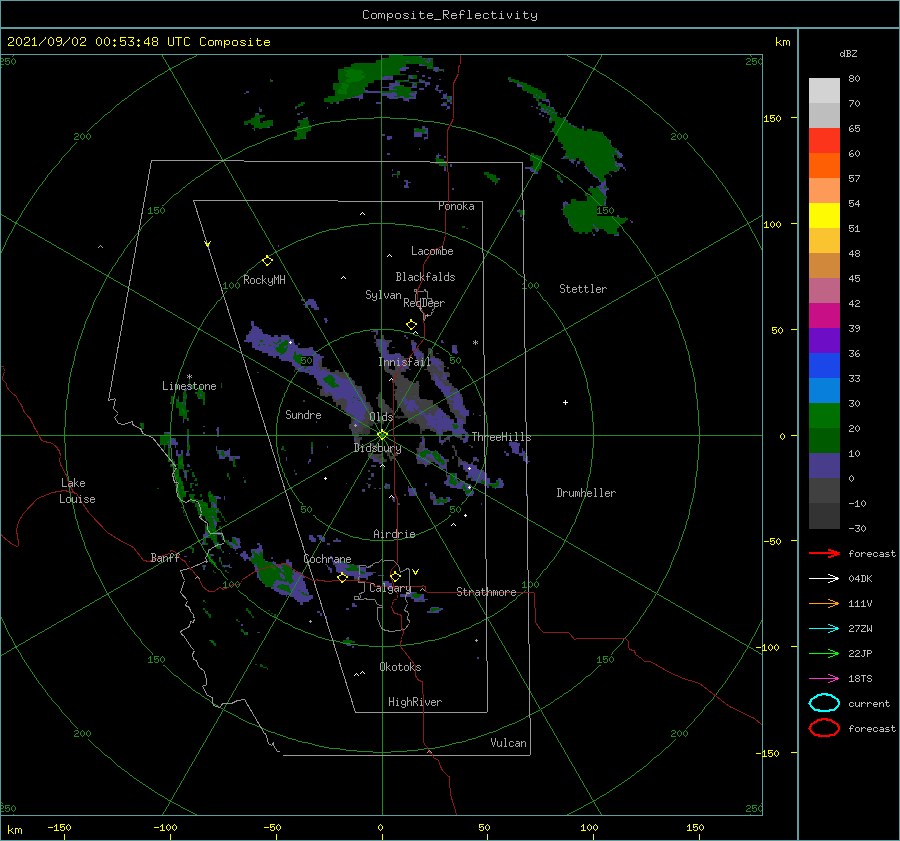Click the Blackfalds city label
The image size is (900, 841).
click(425, 277)
